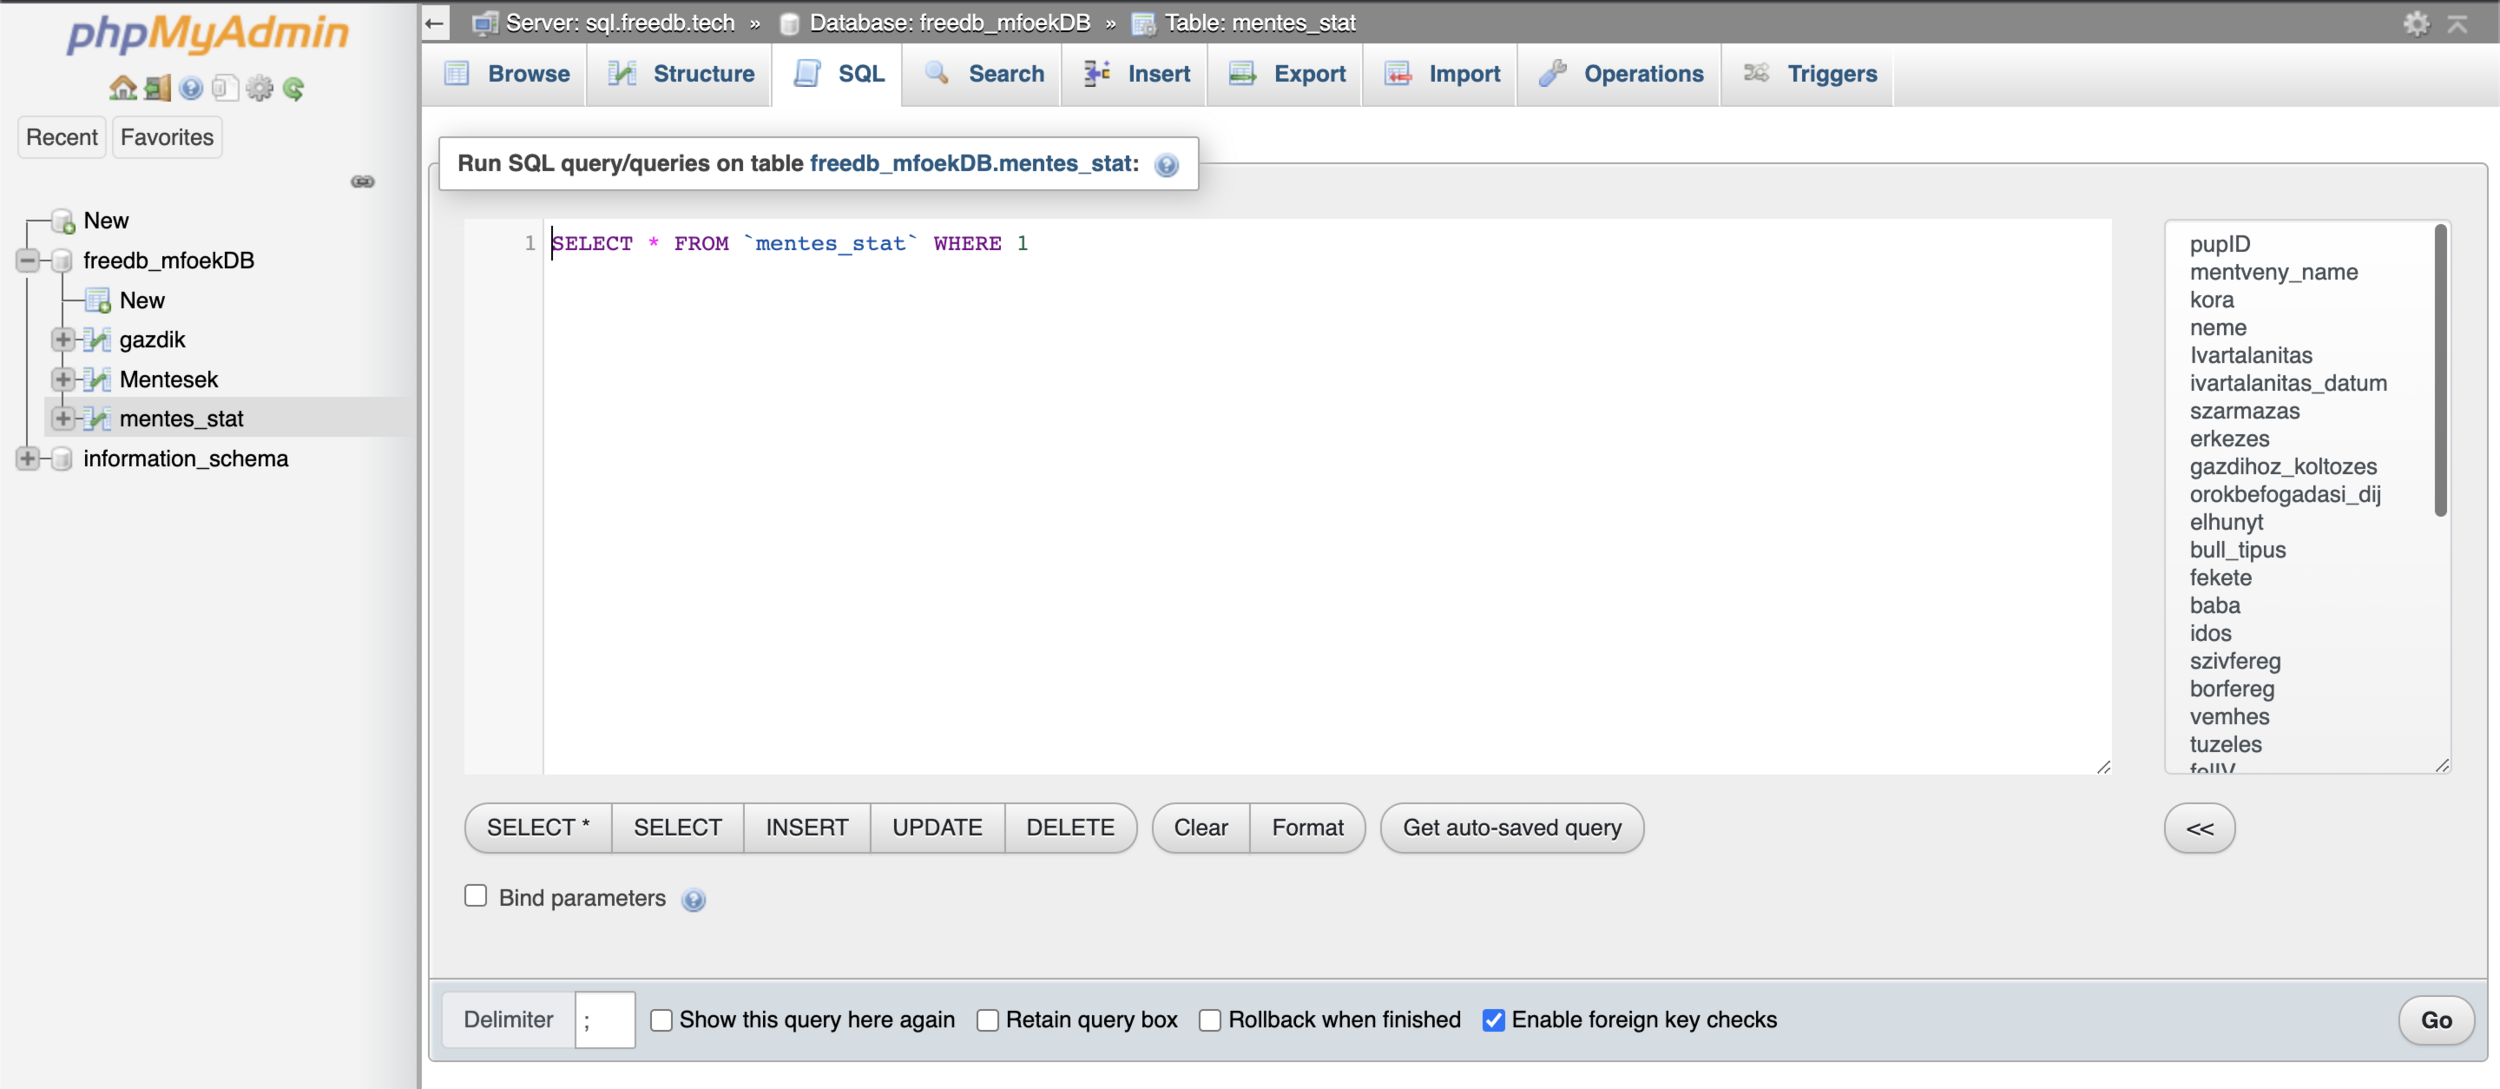
Task: Enable the Bind parameters checkbox
Action: click(x=476, y=896)
